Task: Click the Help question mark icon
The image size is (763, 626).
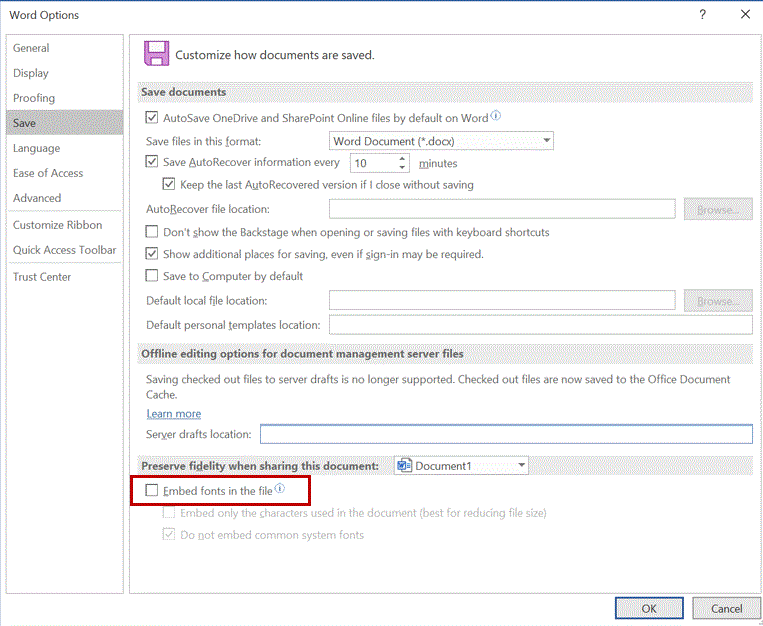Action: pyautogui.click(x=703, y=15)
